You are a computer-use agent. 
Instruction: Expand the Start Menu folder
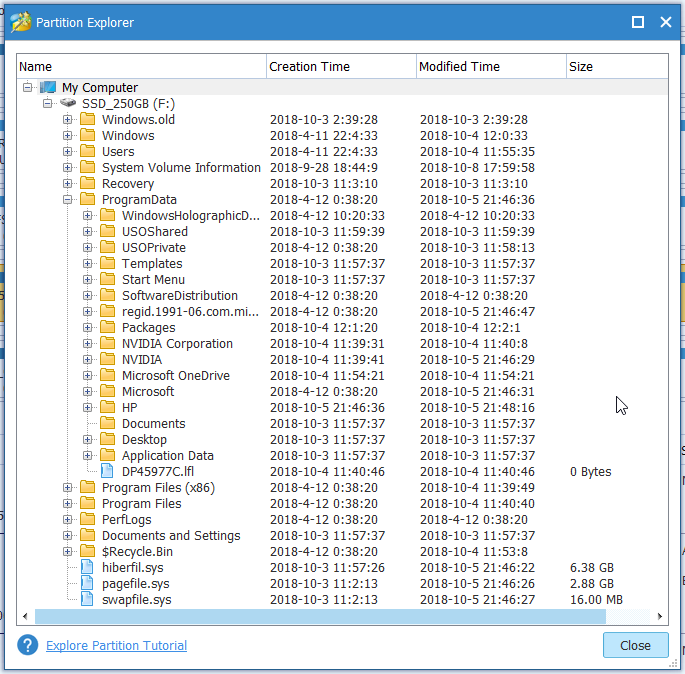pos(87,280)
